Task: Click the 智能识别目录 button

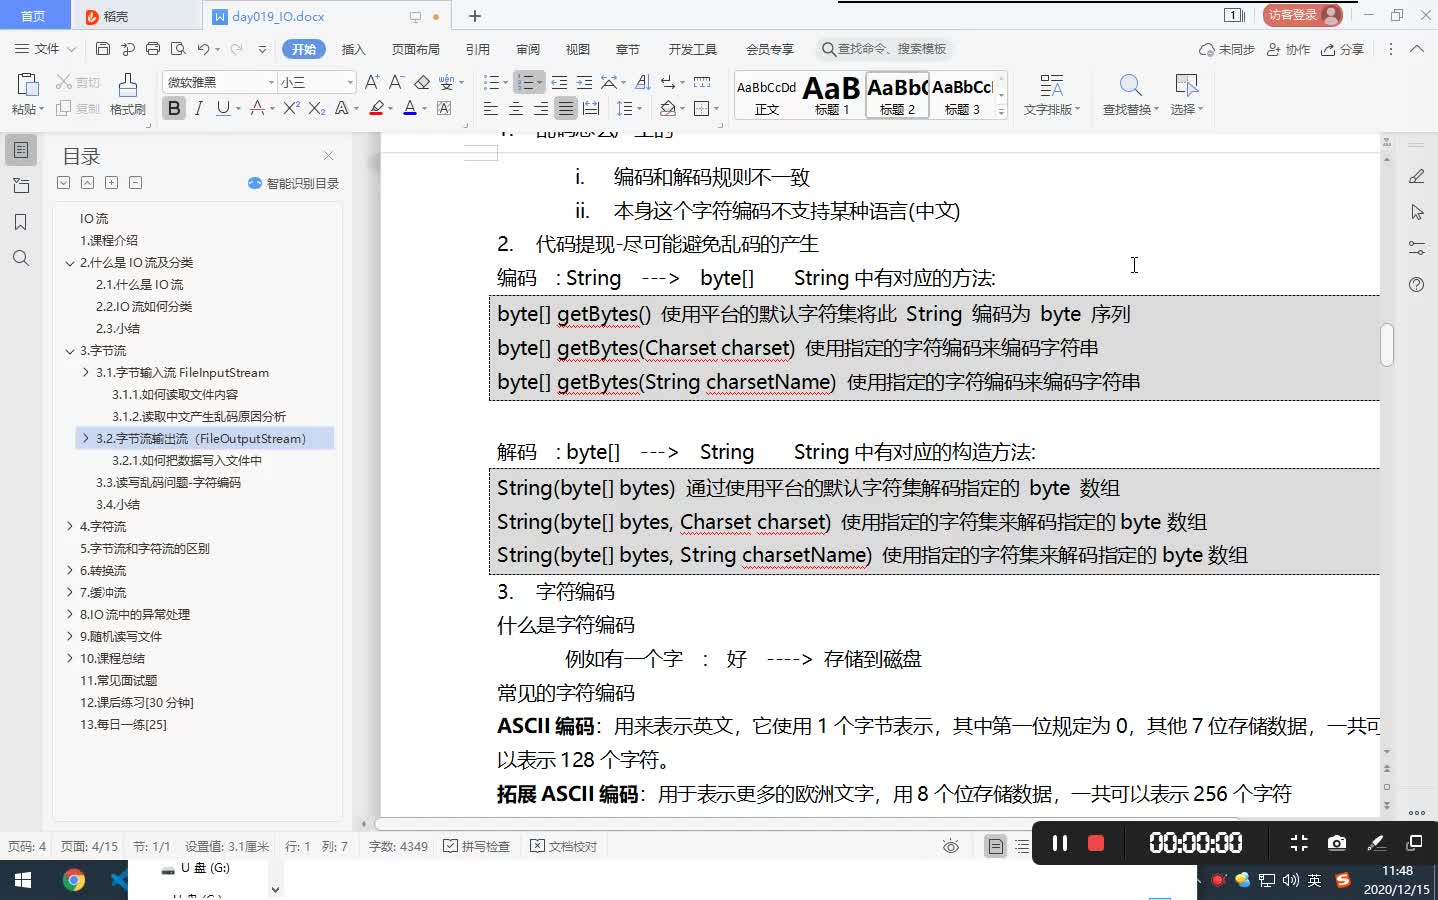Action: coord(293,183)
